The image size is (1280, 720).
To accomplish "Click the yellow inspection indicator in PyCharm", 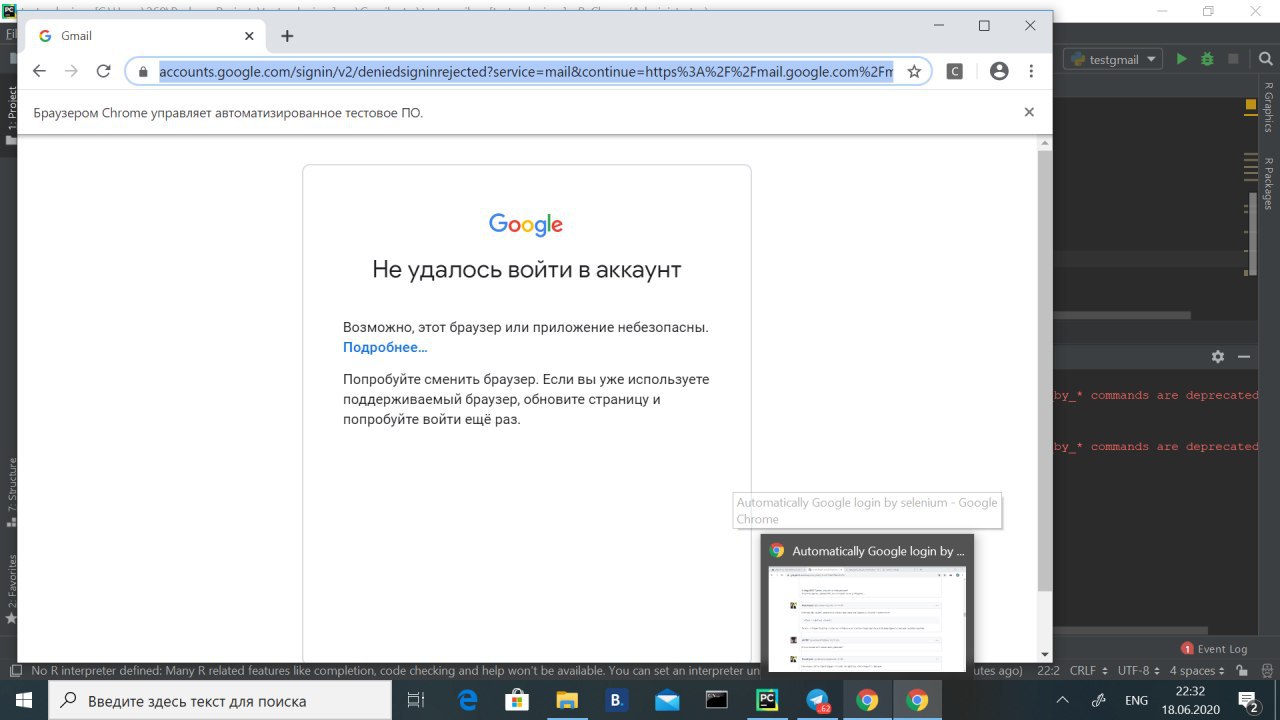I will pyautogui.click(x=1250, y=104).
